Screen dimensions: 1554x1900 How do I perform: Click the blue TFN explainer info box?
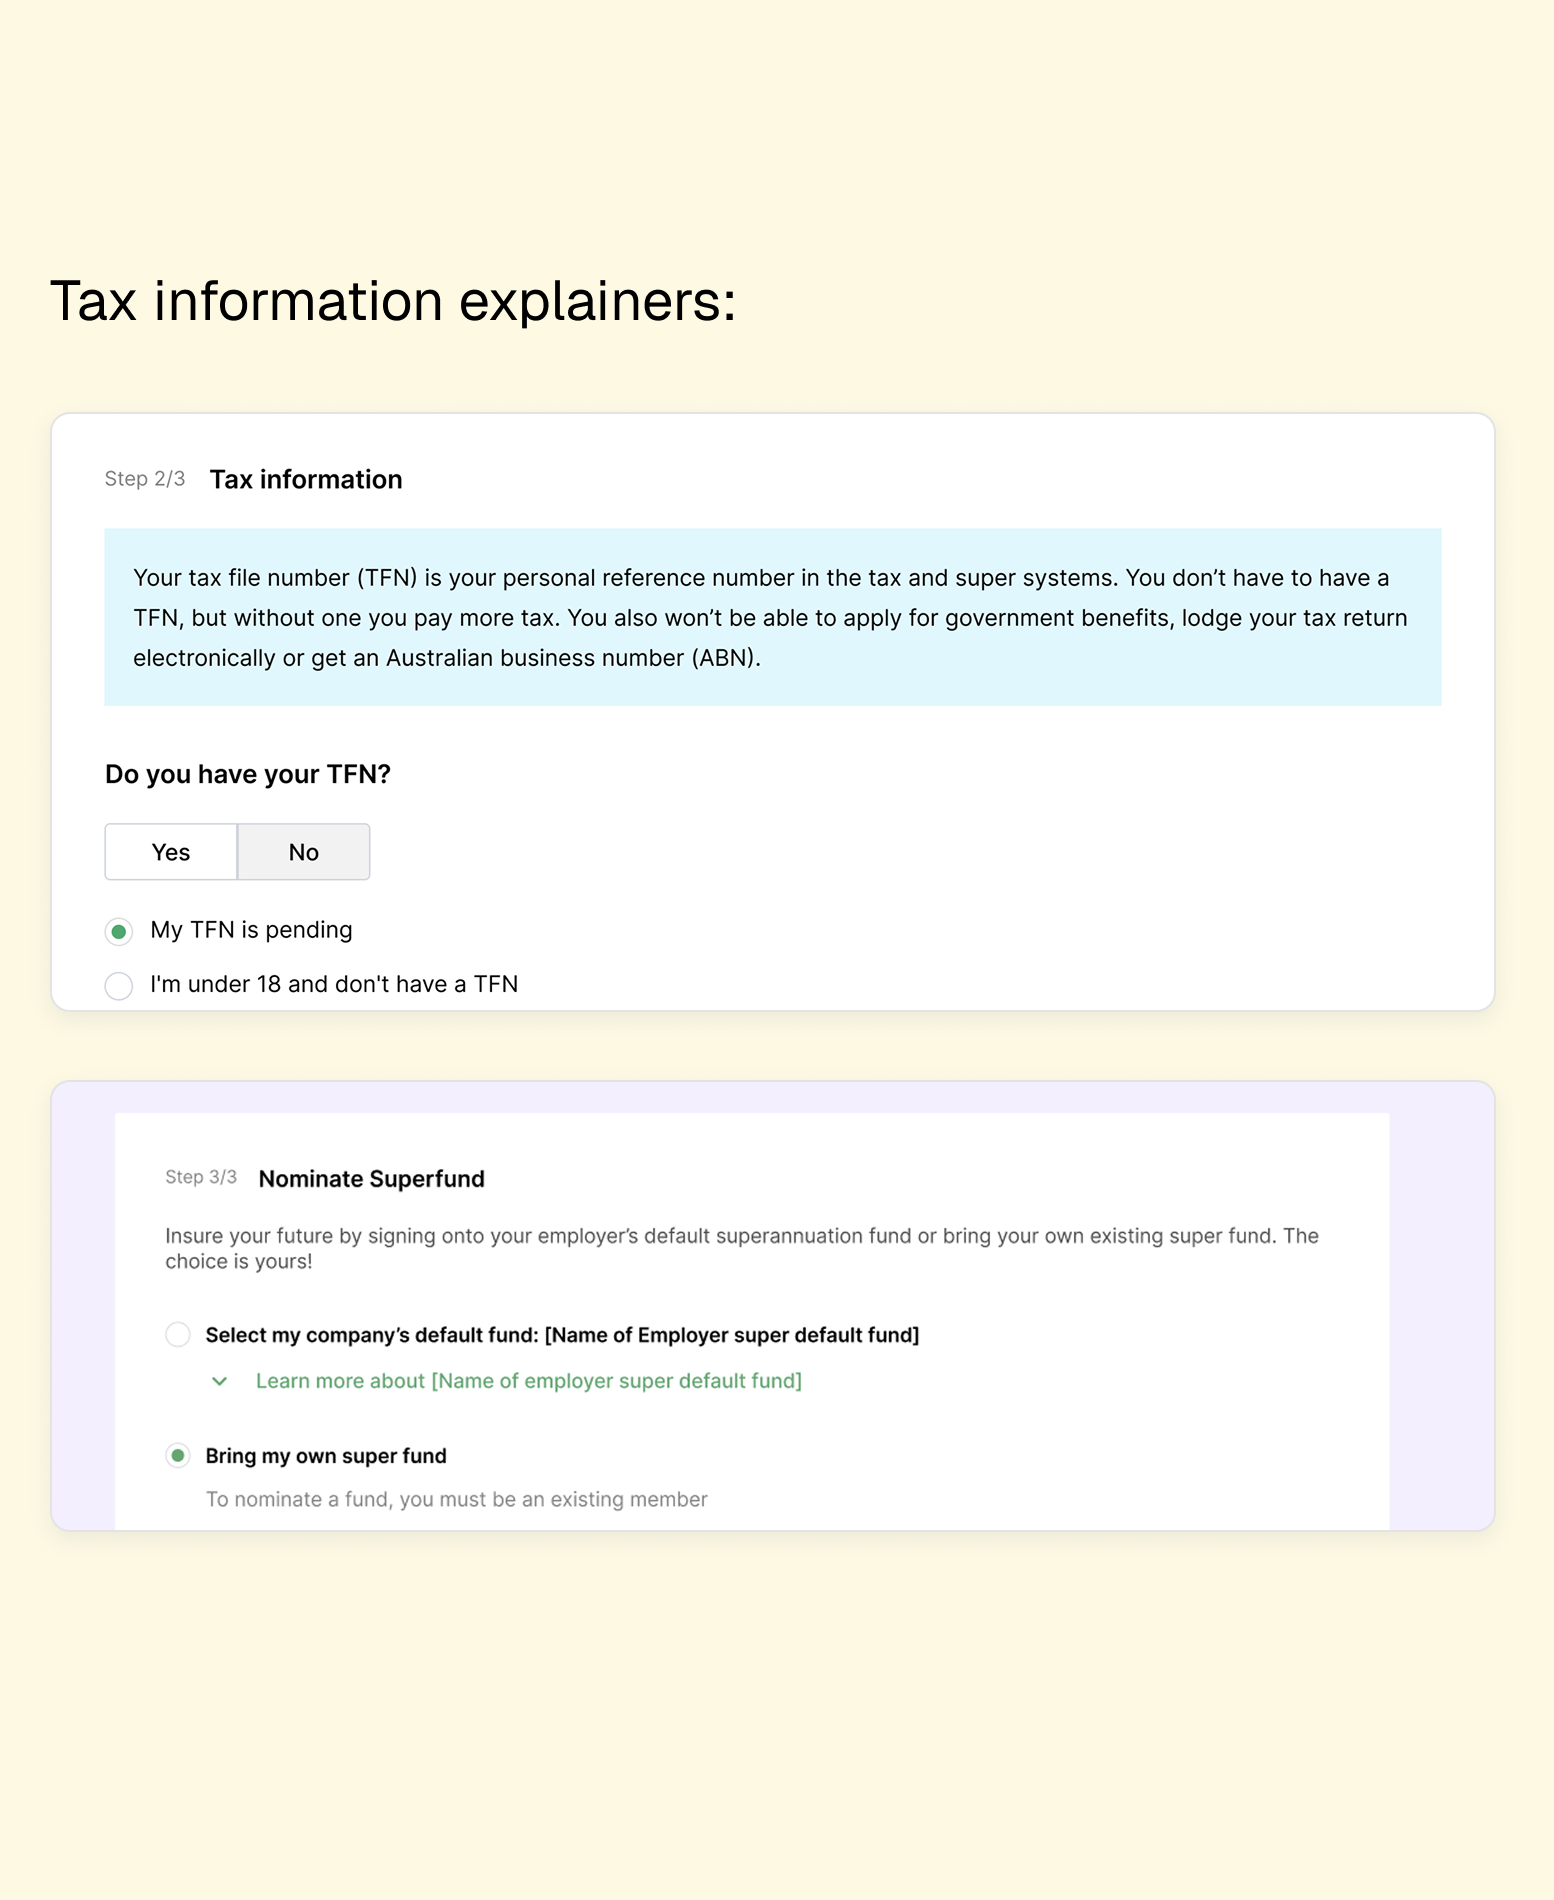point(772,617)
